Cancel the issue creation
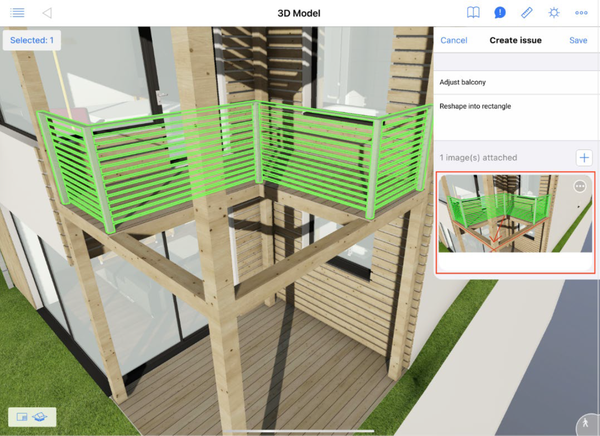This screenshot has width=600, height=436. tap(453, 40)
